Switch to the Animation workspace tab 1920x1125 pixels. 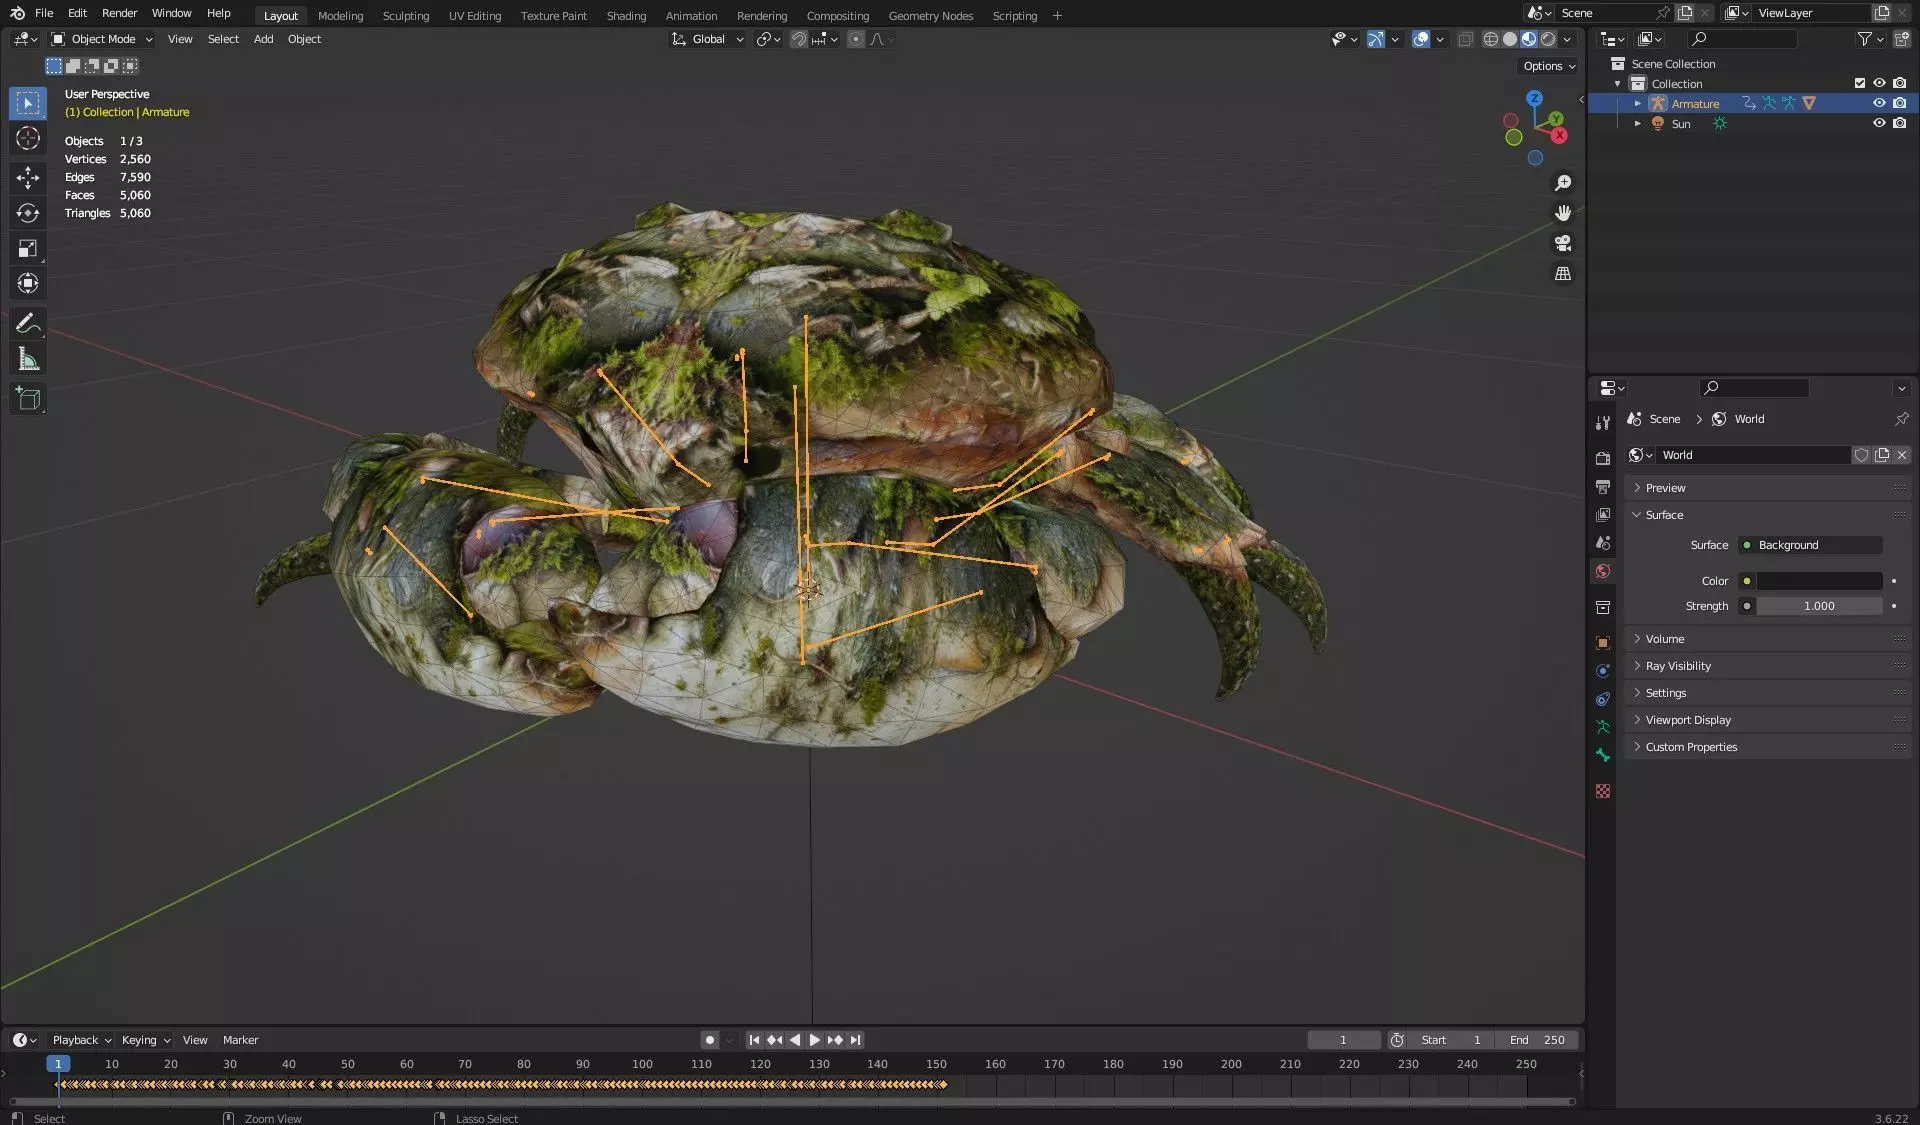[x=691, y=15]
